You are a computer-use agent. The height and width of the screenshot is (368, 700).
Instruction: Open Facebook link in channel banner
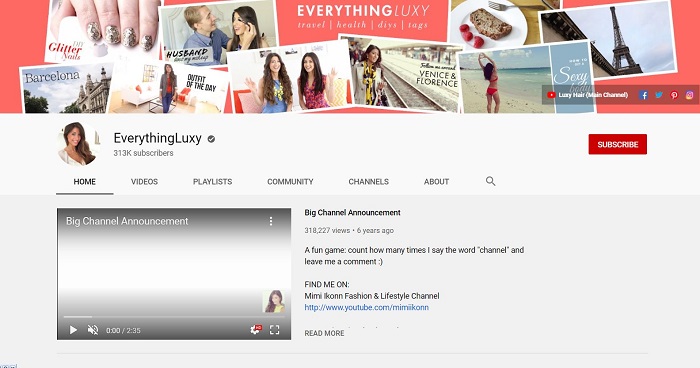(x=643, y=95)
